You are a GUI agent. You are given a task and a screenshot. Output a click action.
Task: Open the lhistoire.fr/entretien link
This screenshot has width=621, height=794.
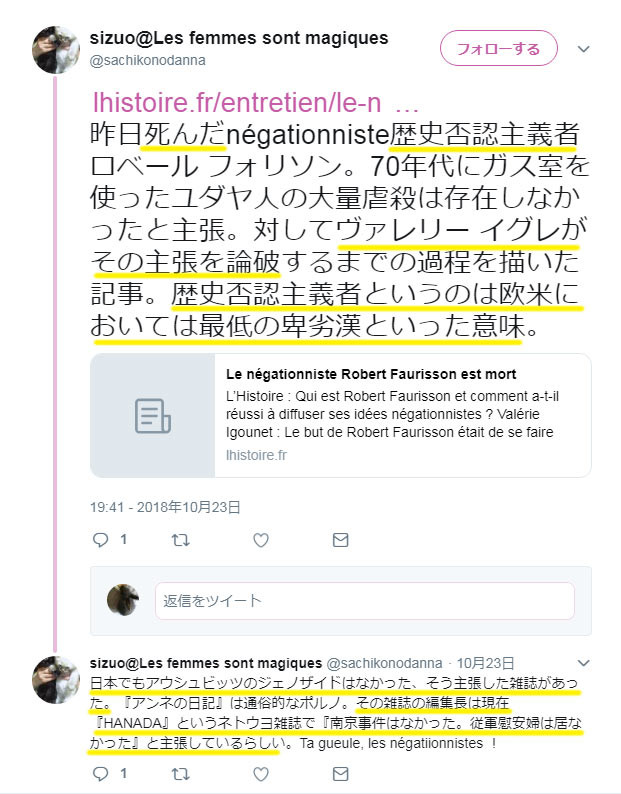pyautogui.click(x=256, y=102)
